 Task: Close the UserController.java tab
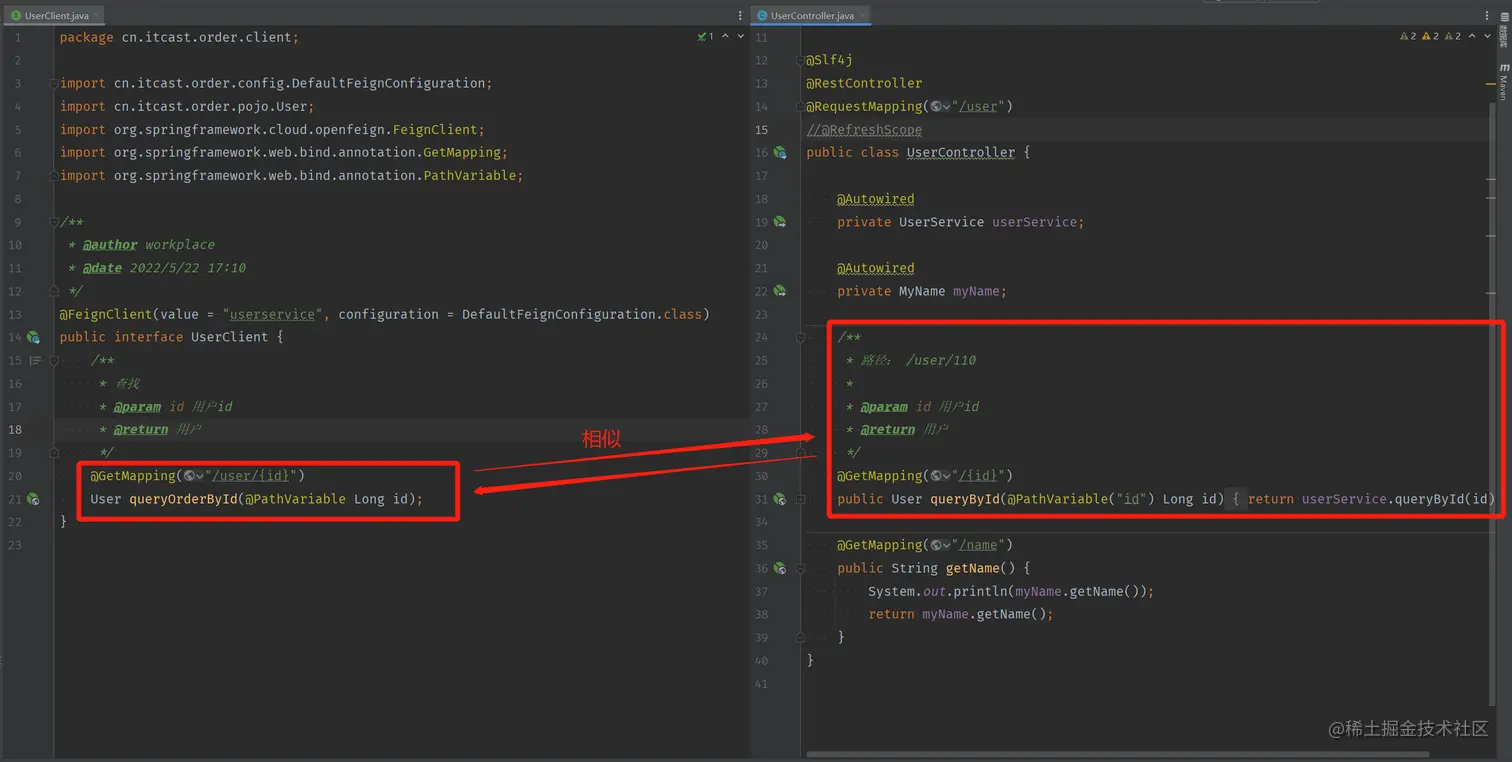[864, 16]
